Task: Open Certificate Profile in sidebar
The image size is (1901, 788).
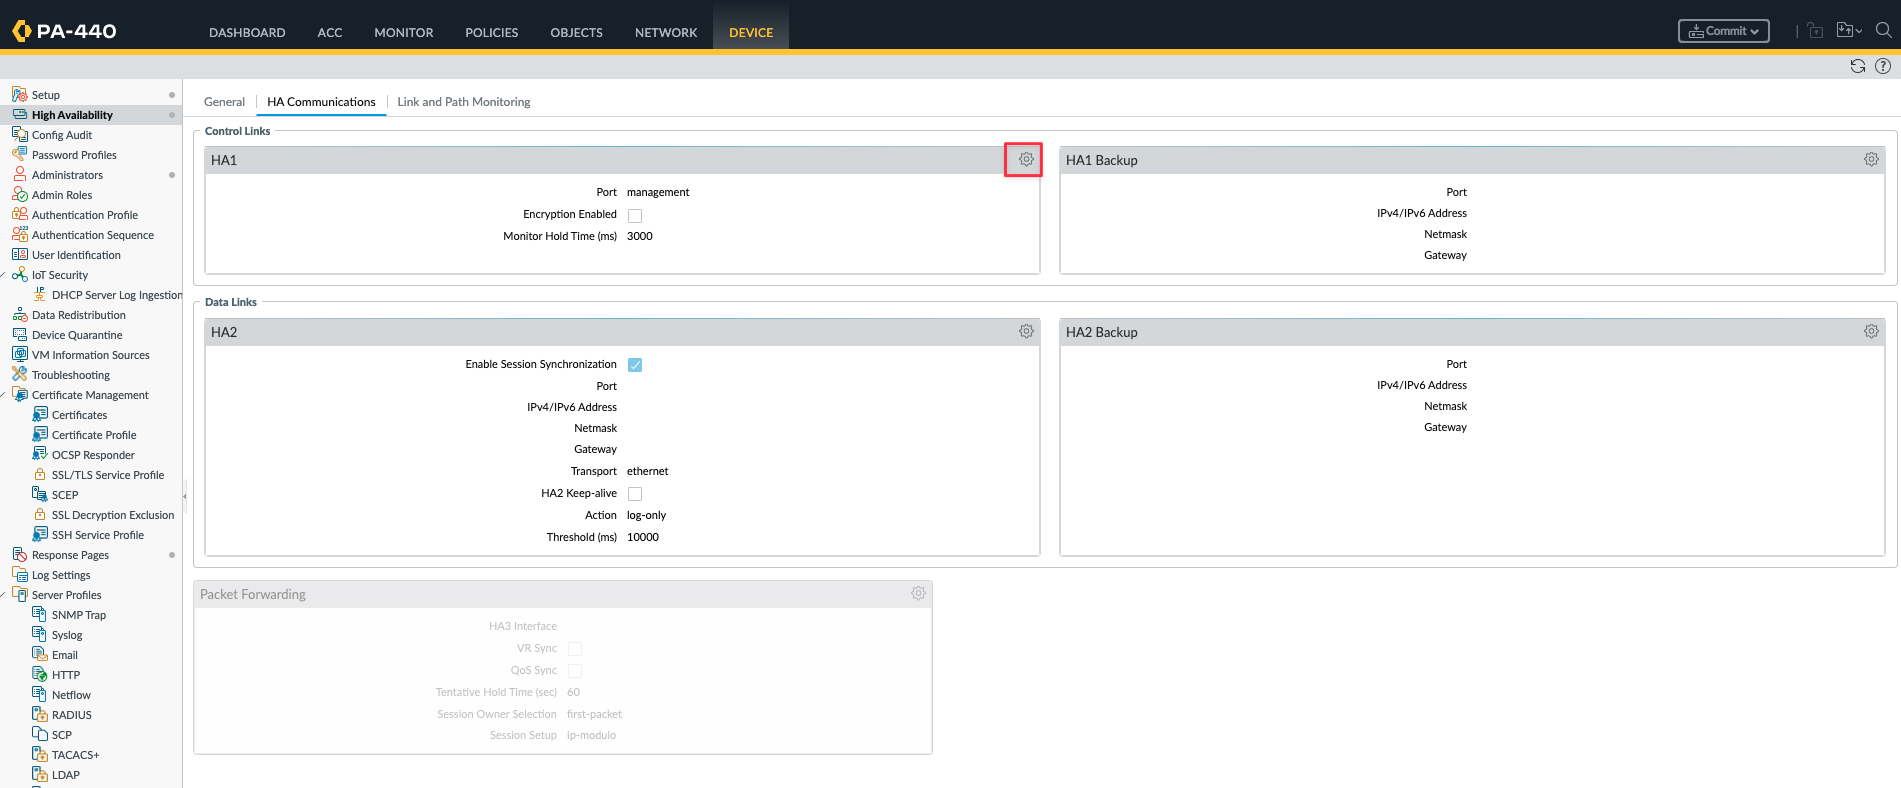Action: click(x=94, y=435)
